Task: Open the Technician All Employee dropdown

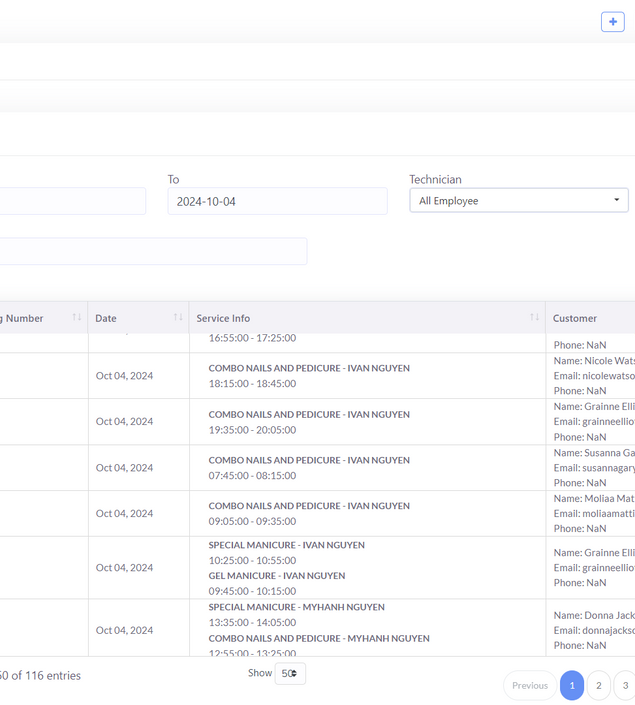Action: point(518,201)
